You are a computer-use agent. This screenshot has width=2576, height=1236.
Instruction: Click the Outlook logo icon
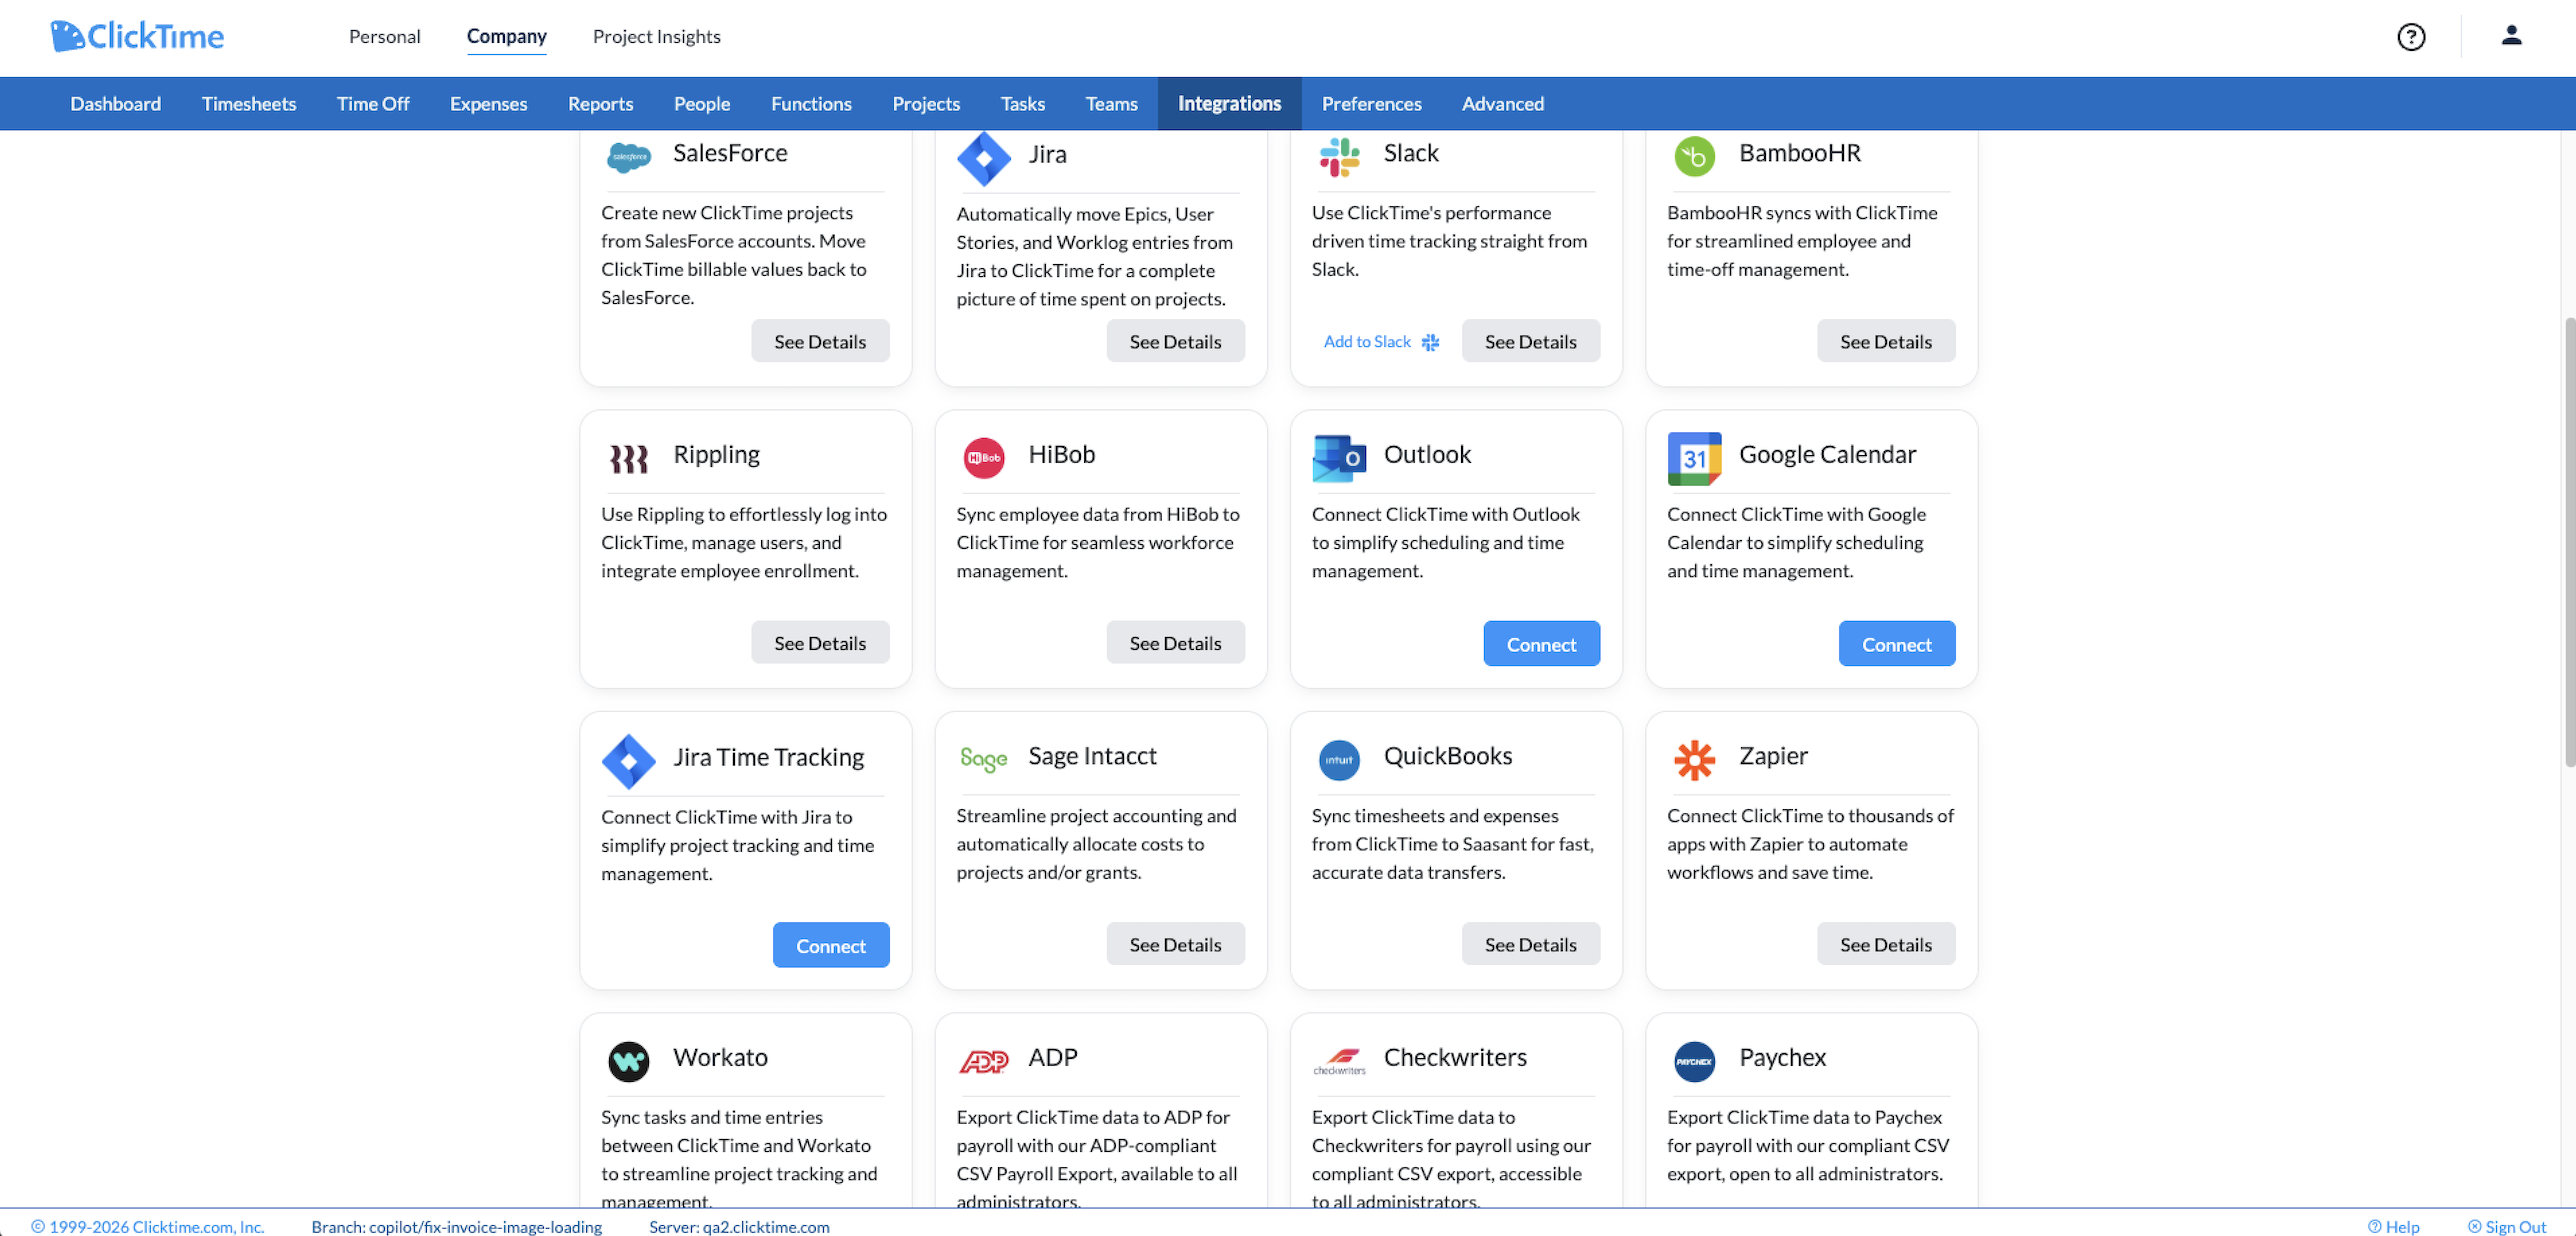pyautogui.click(x=1339, y=458)
